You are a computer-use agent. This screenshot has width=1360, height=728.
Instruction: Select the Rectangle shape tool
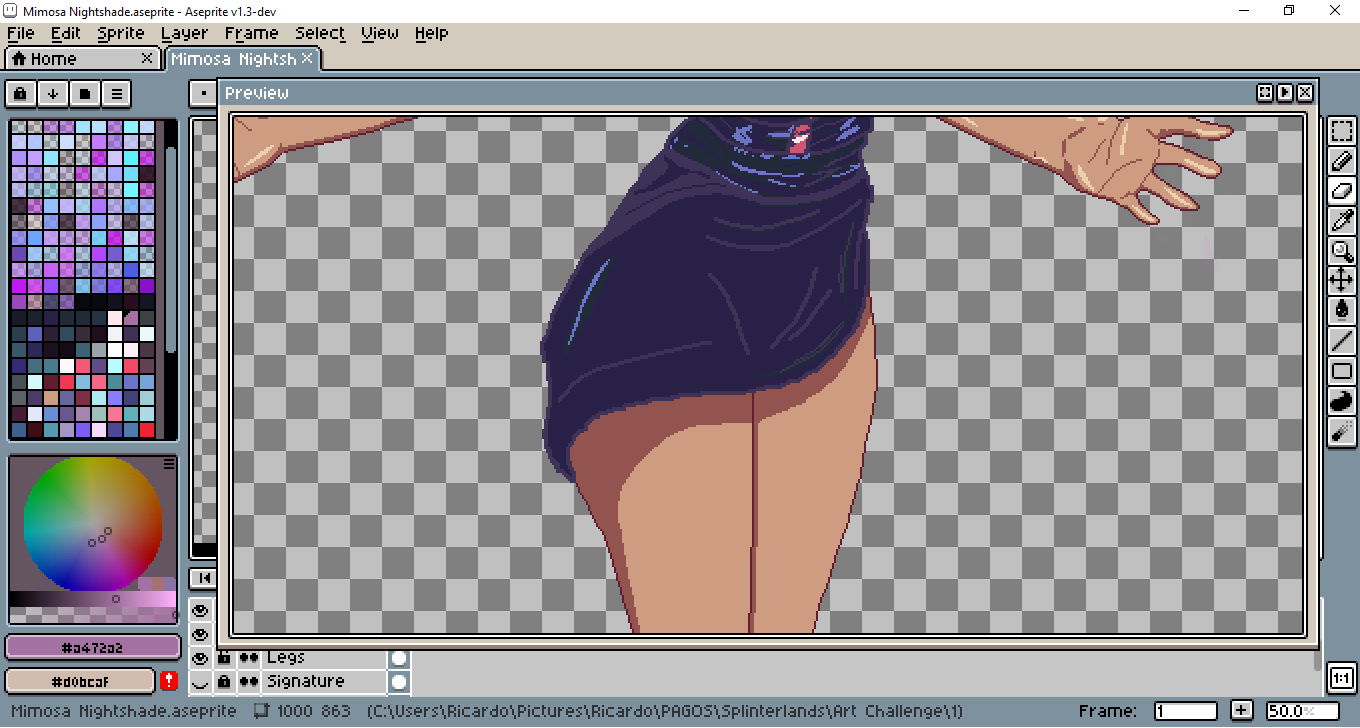tap(1342, 371)
